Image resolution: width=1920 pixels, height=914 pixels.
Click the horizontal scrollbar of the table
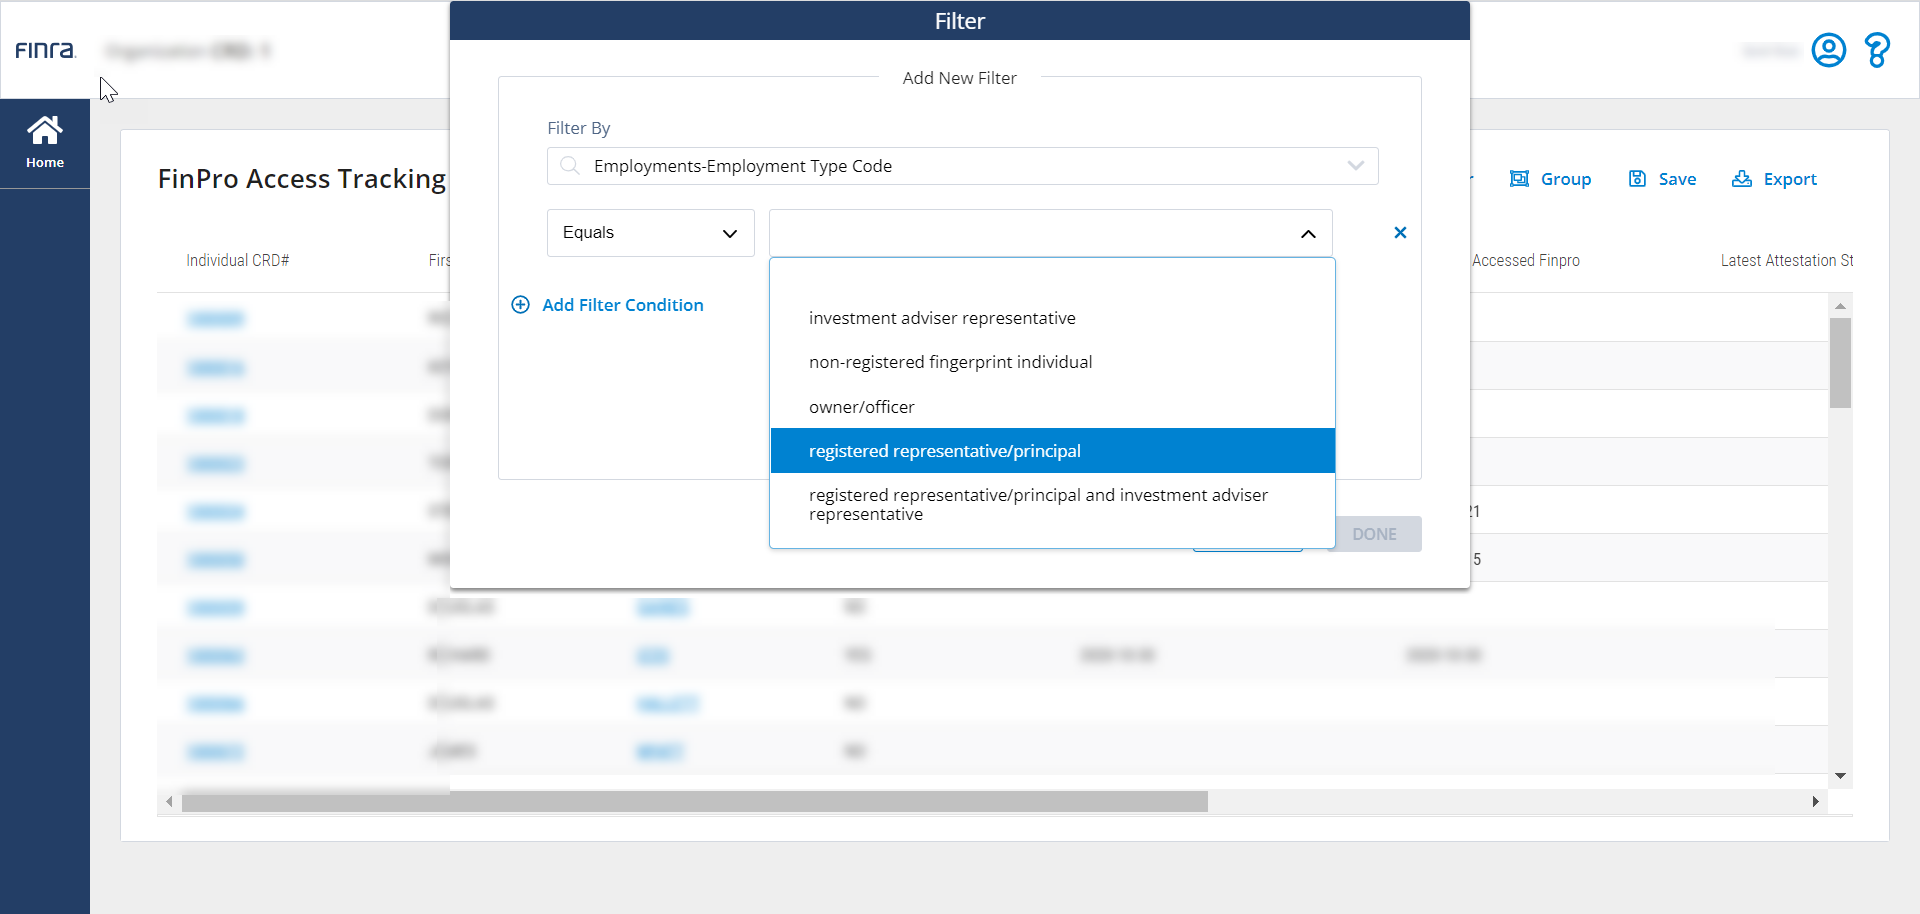coord(694,802)
